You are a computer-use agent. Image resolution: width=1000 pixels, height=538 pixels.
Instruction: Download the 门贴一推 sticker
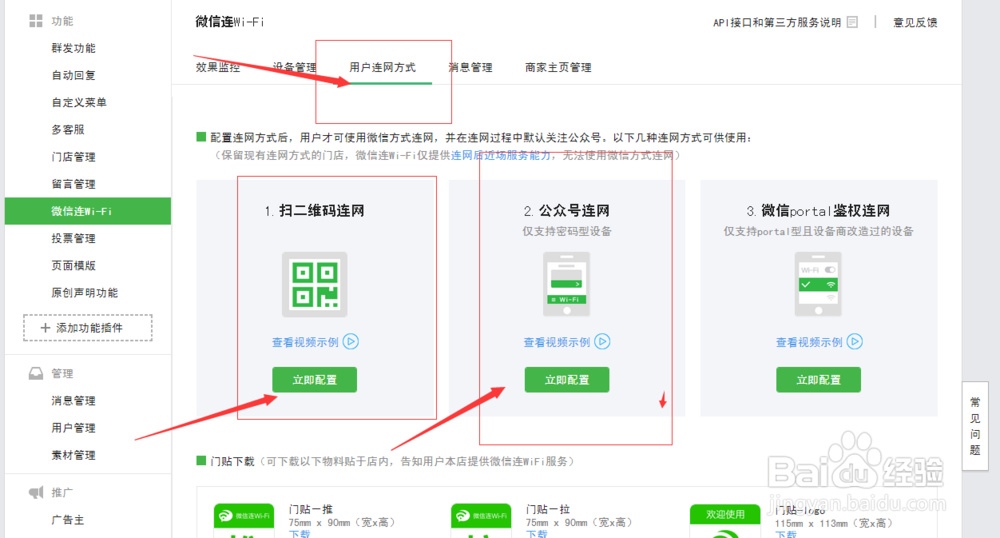[299, 534]
